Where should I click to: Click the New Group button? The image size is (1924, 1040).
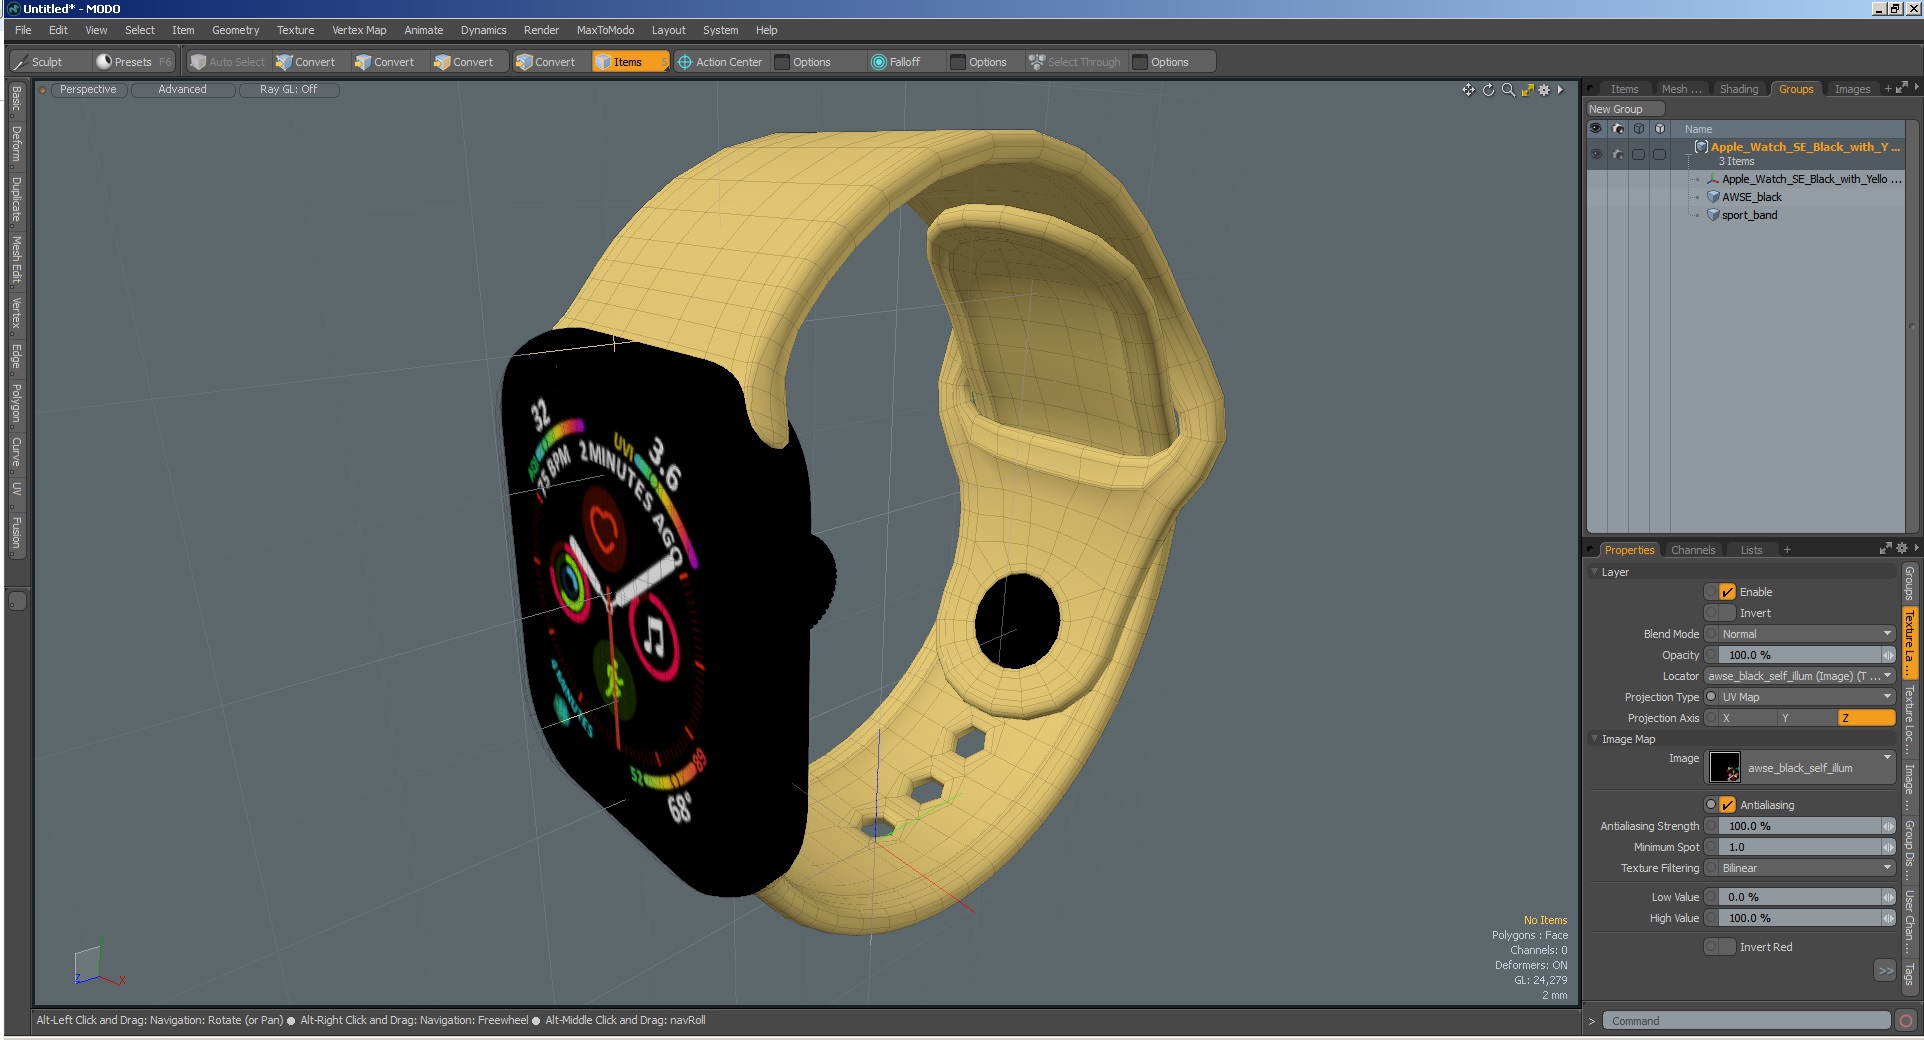point(1624,109)
